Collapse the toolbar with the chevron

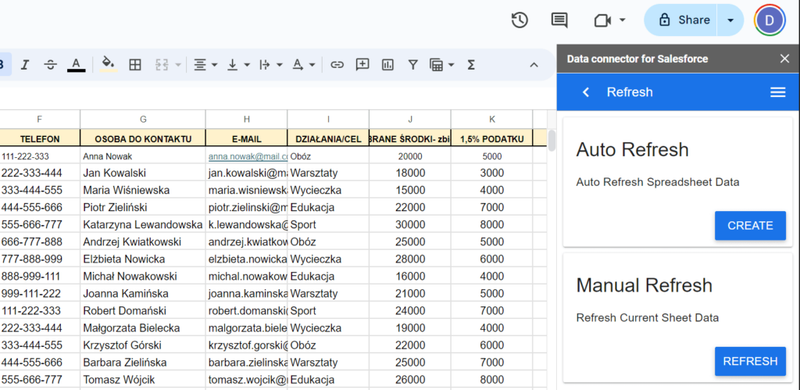pyautogui.click(x=534, y=65)
